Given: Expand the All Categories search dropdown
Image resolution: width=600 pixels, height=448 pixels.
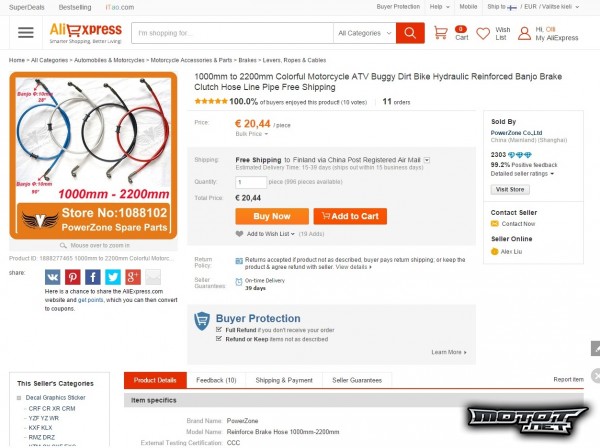Looking at the screenshot, I should pyautogui.click(x=363, y=33).
